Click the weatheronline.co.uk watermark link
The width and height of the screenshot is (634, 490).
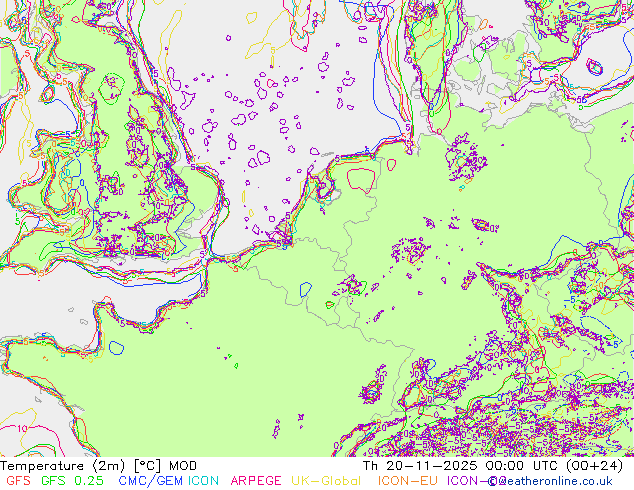click(551, 481)
